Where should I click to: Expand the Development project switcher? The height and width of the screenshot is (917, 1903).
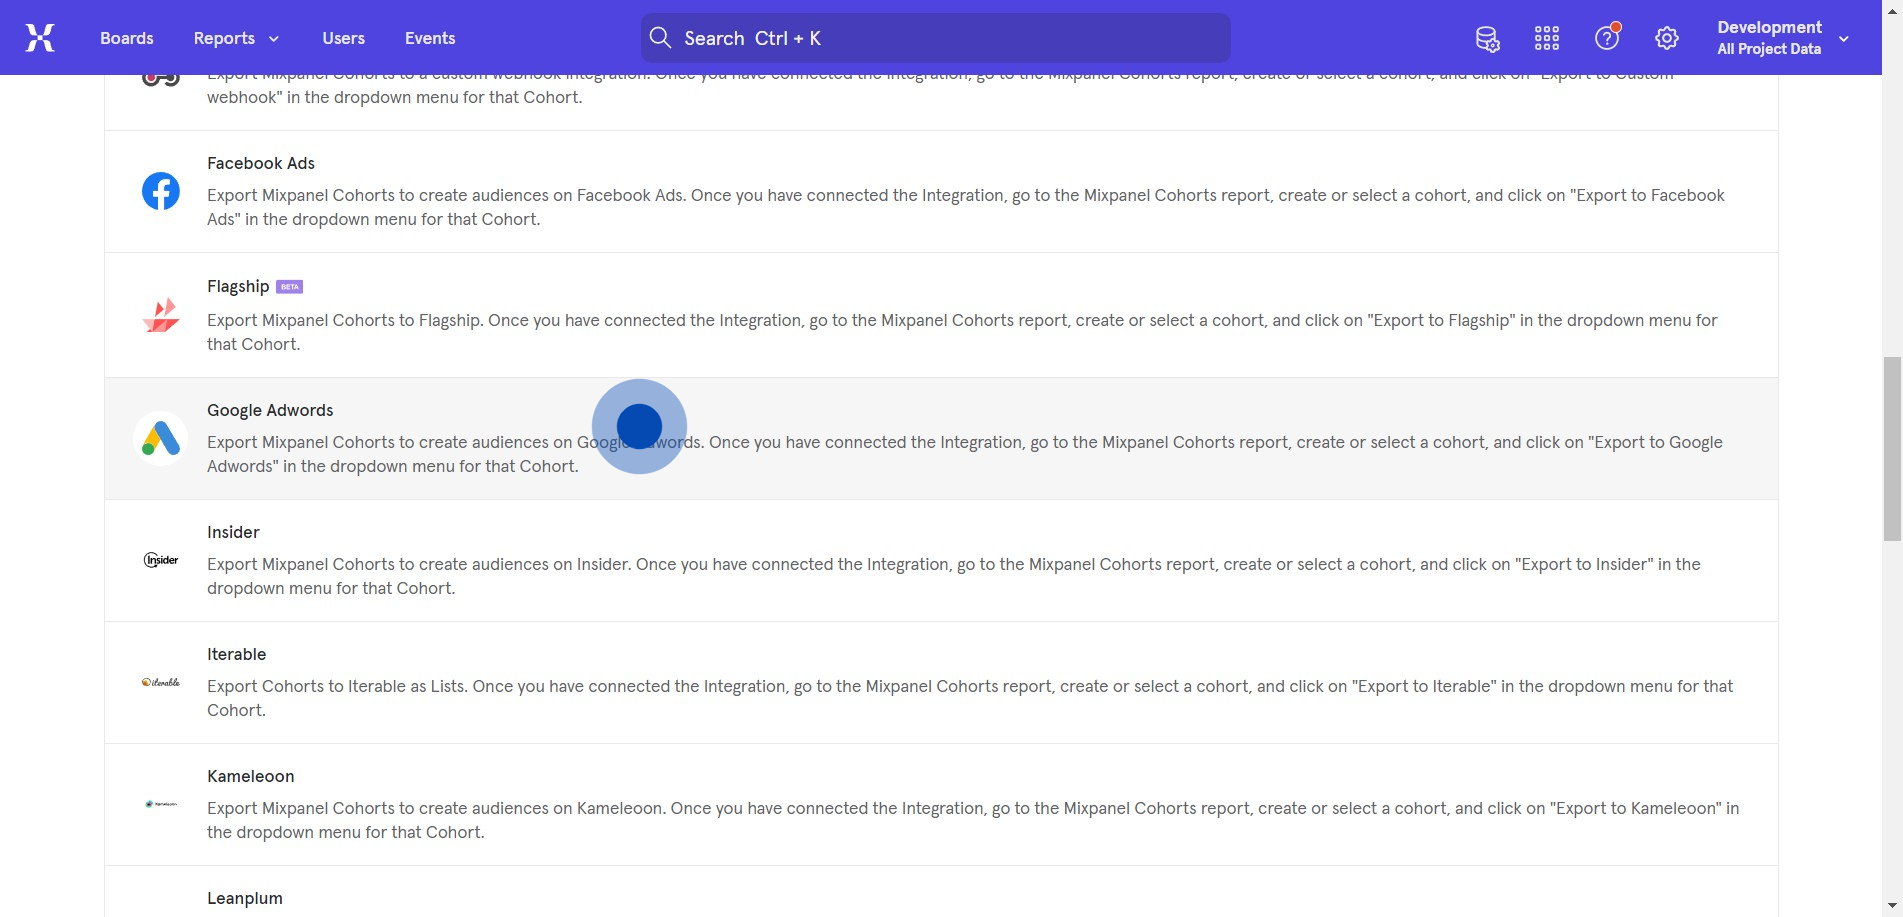(x=1782, y=38)
